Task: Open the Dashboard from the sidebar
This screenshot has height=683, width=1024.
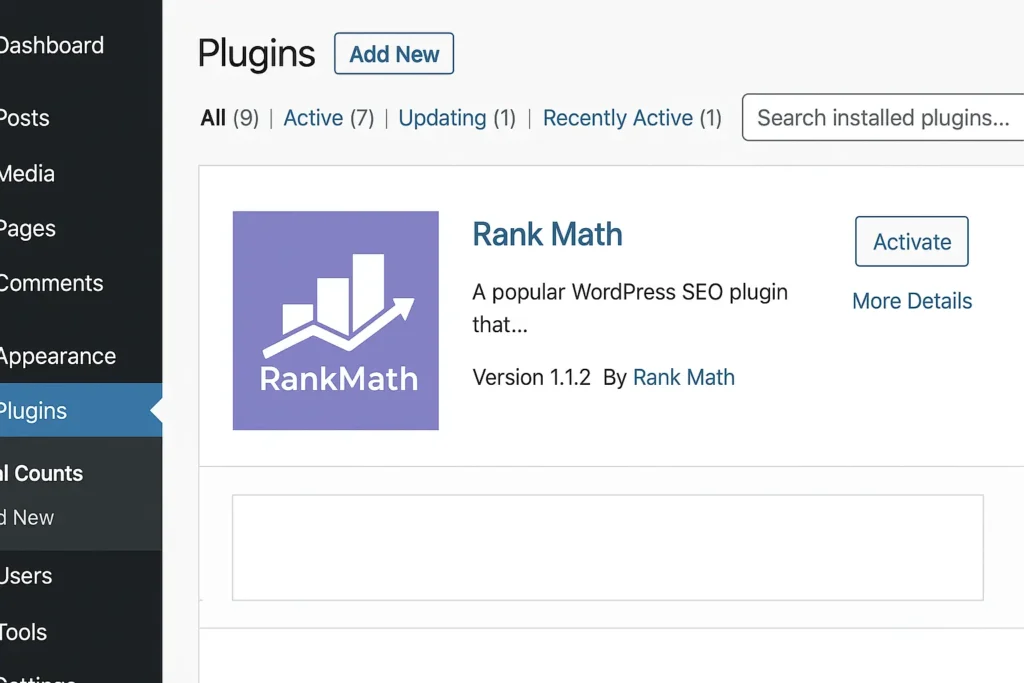Action: [52, 45]
